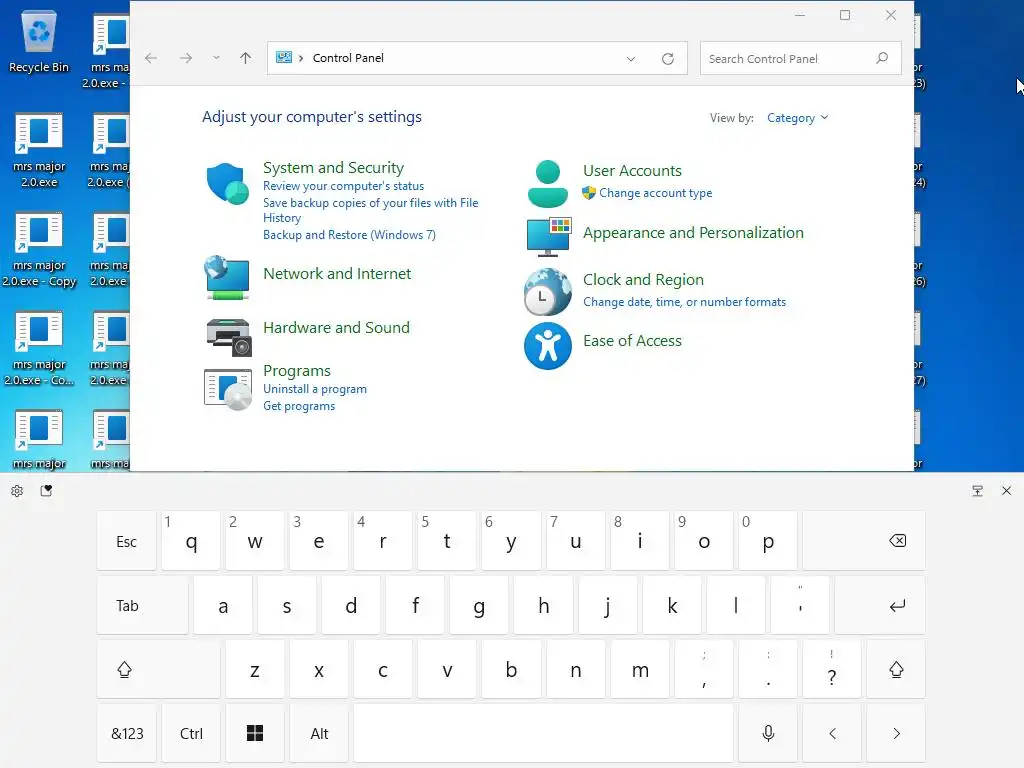Screen dimensions: 1024x768
Task: Click Uninstall a program
Action: (315, 389)
